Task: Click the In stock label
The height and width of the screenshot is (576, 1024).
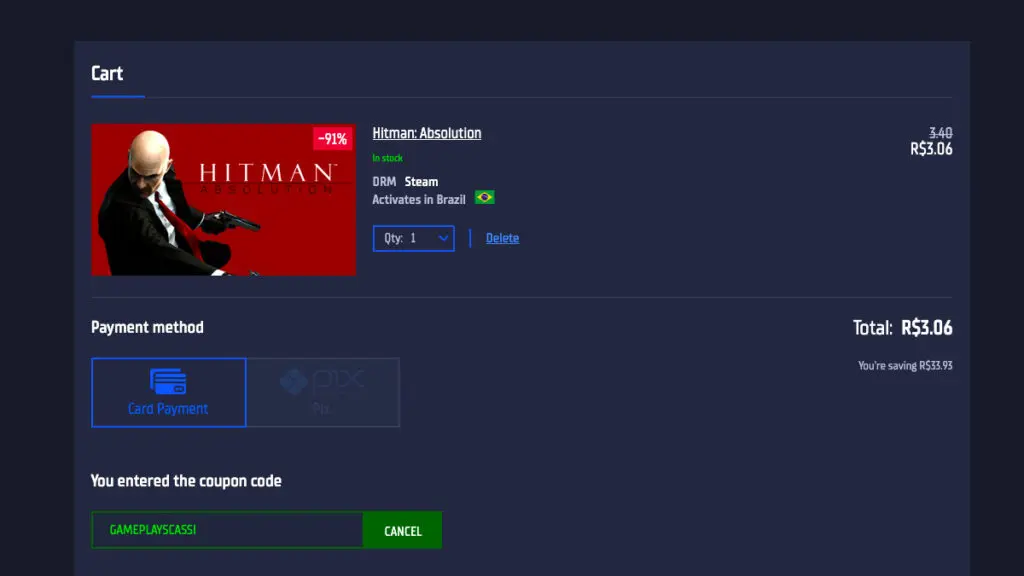Action: point(387,157)
